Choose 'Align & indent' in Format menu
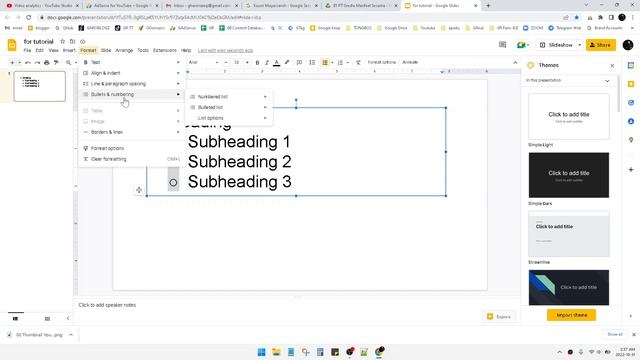The image size is (640, 360). click(131, 73)
